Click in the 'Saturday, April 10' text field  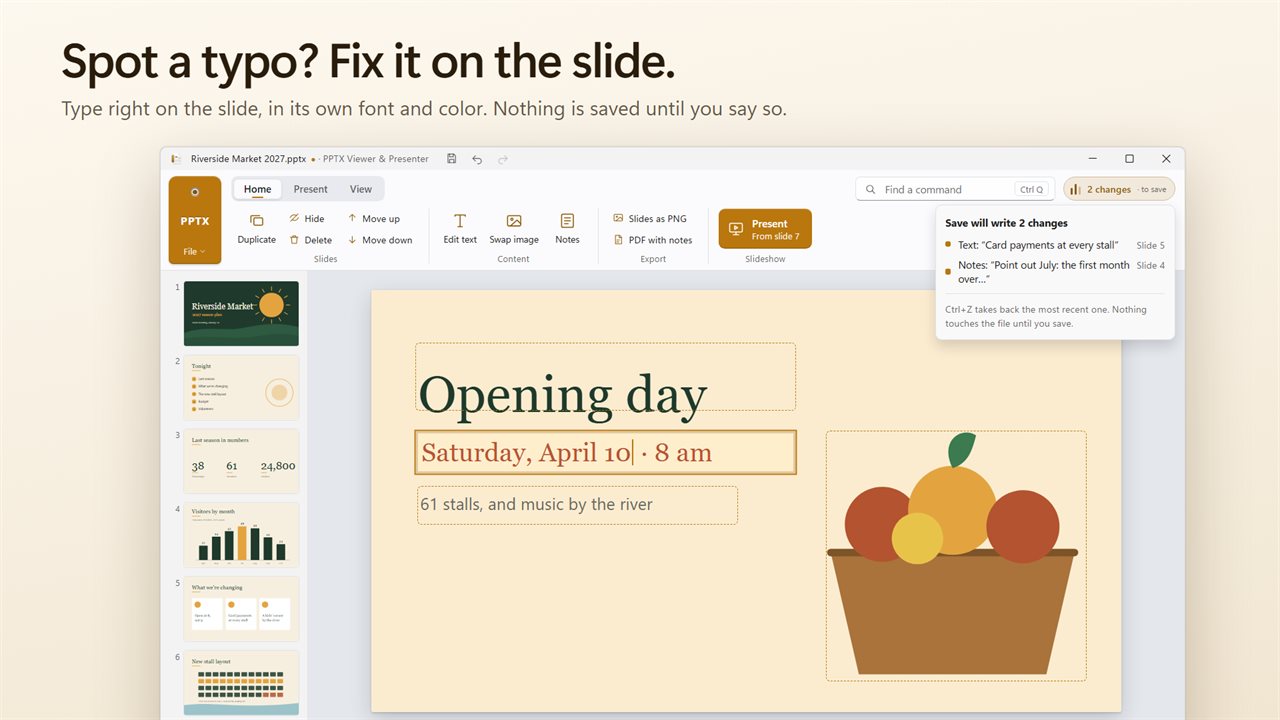pyautogui.click(x=606, y=452)
